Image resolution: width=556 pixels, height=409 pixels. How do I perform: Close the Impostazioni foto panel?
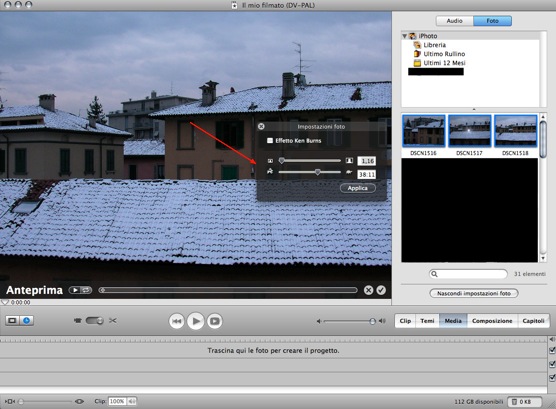coord(261,126)
